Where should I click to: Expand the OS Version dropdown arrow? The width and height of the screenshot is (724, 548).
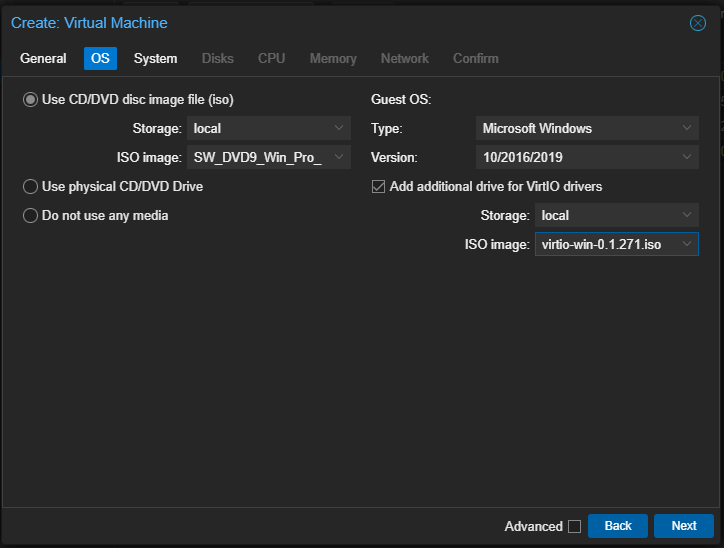click(686, 158)
